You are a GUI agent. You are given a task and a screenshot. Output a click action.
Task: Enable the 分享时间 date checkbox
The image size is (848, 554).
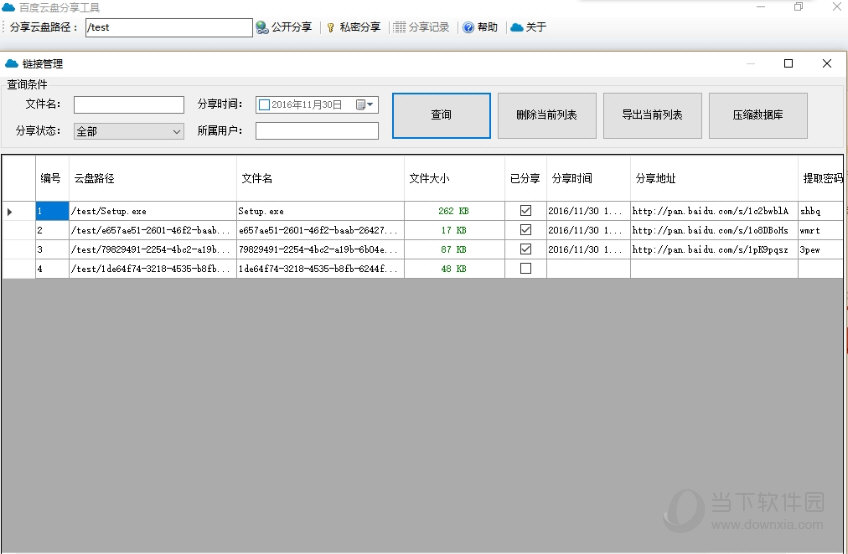pos(264,105)
